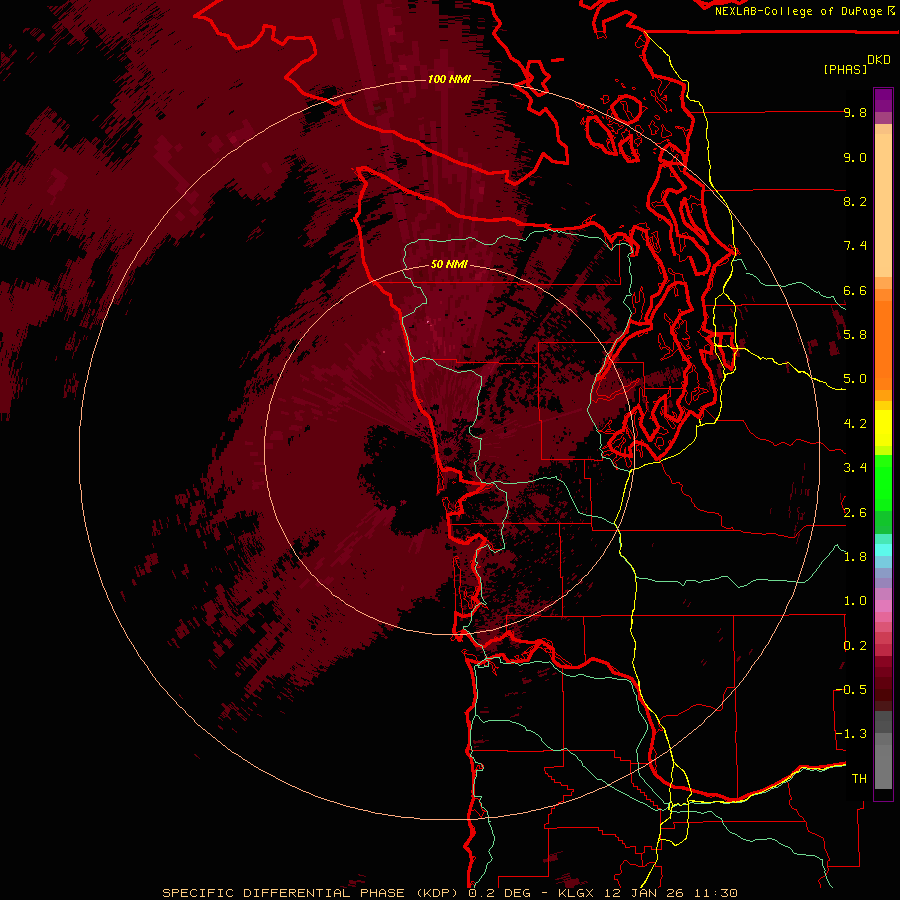The image size is (900, 900).
Task: Click the KLGX station identifier
Action: (578, 893)
